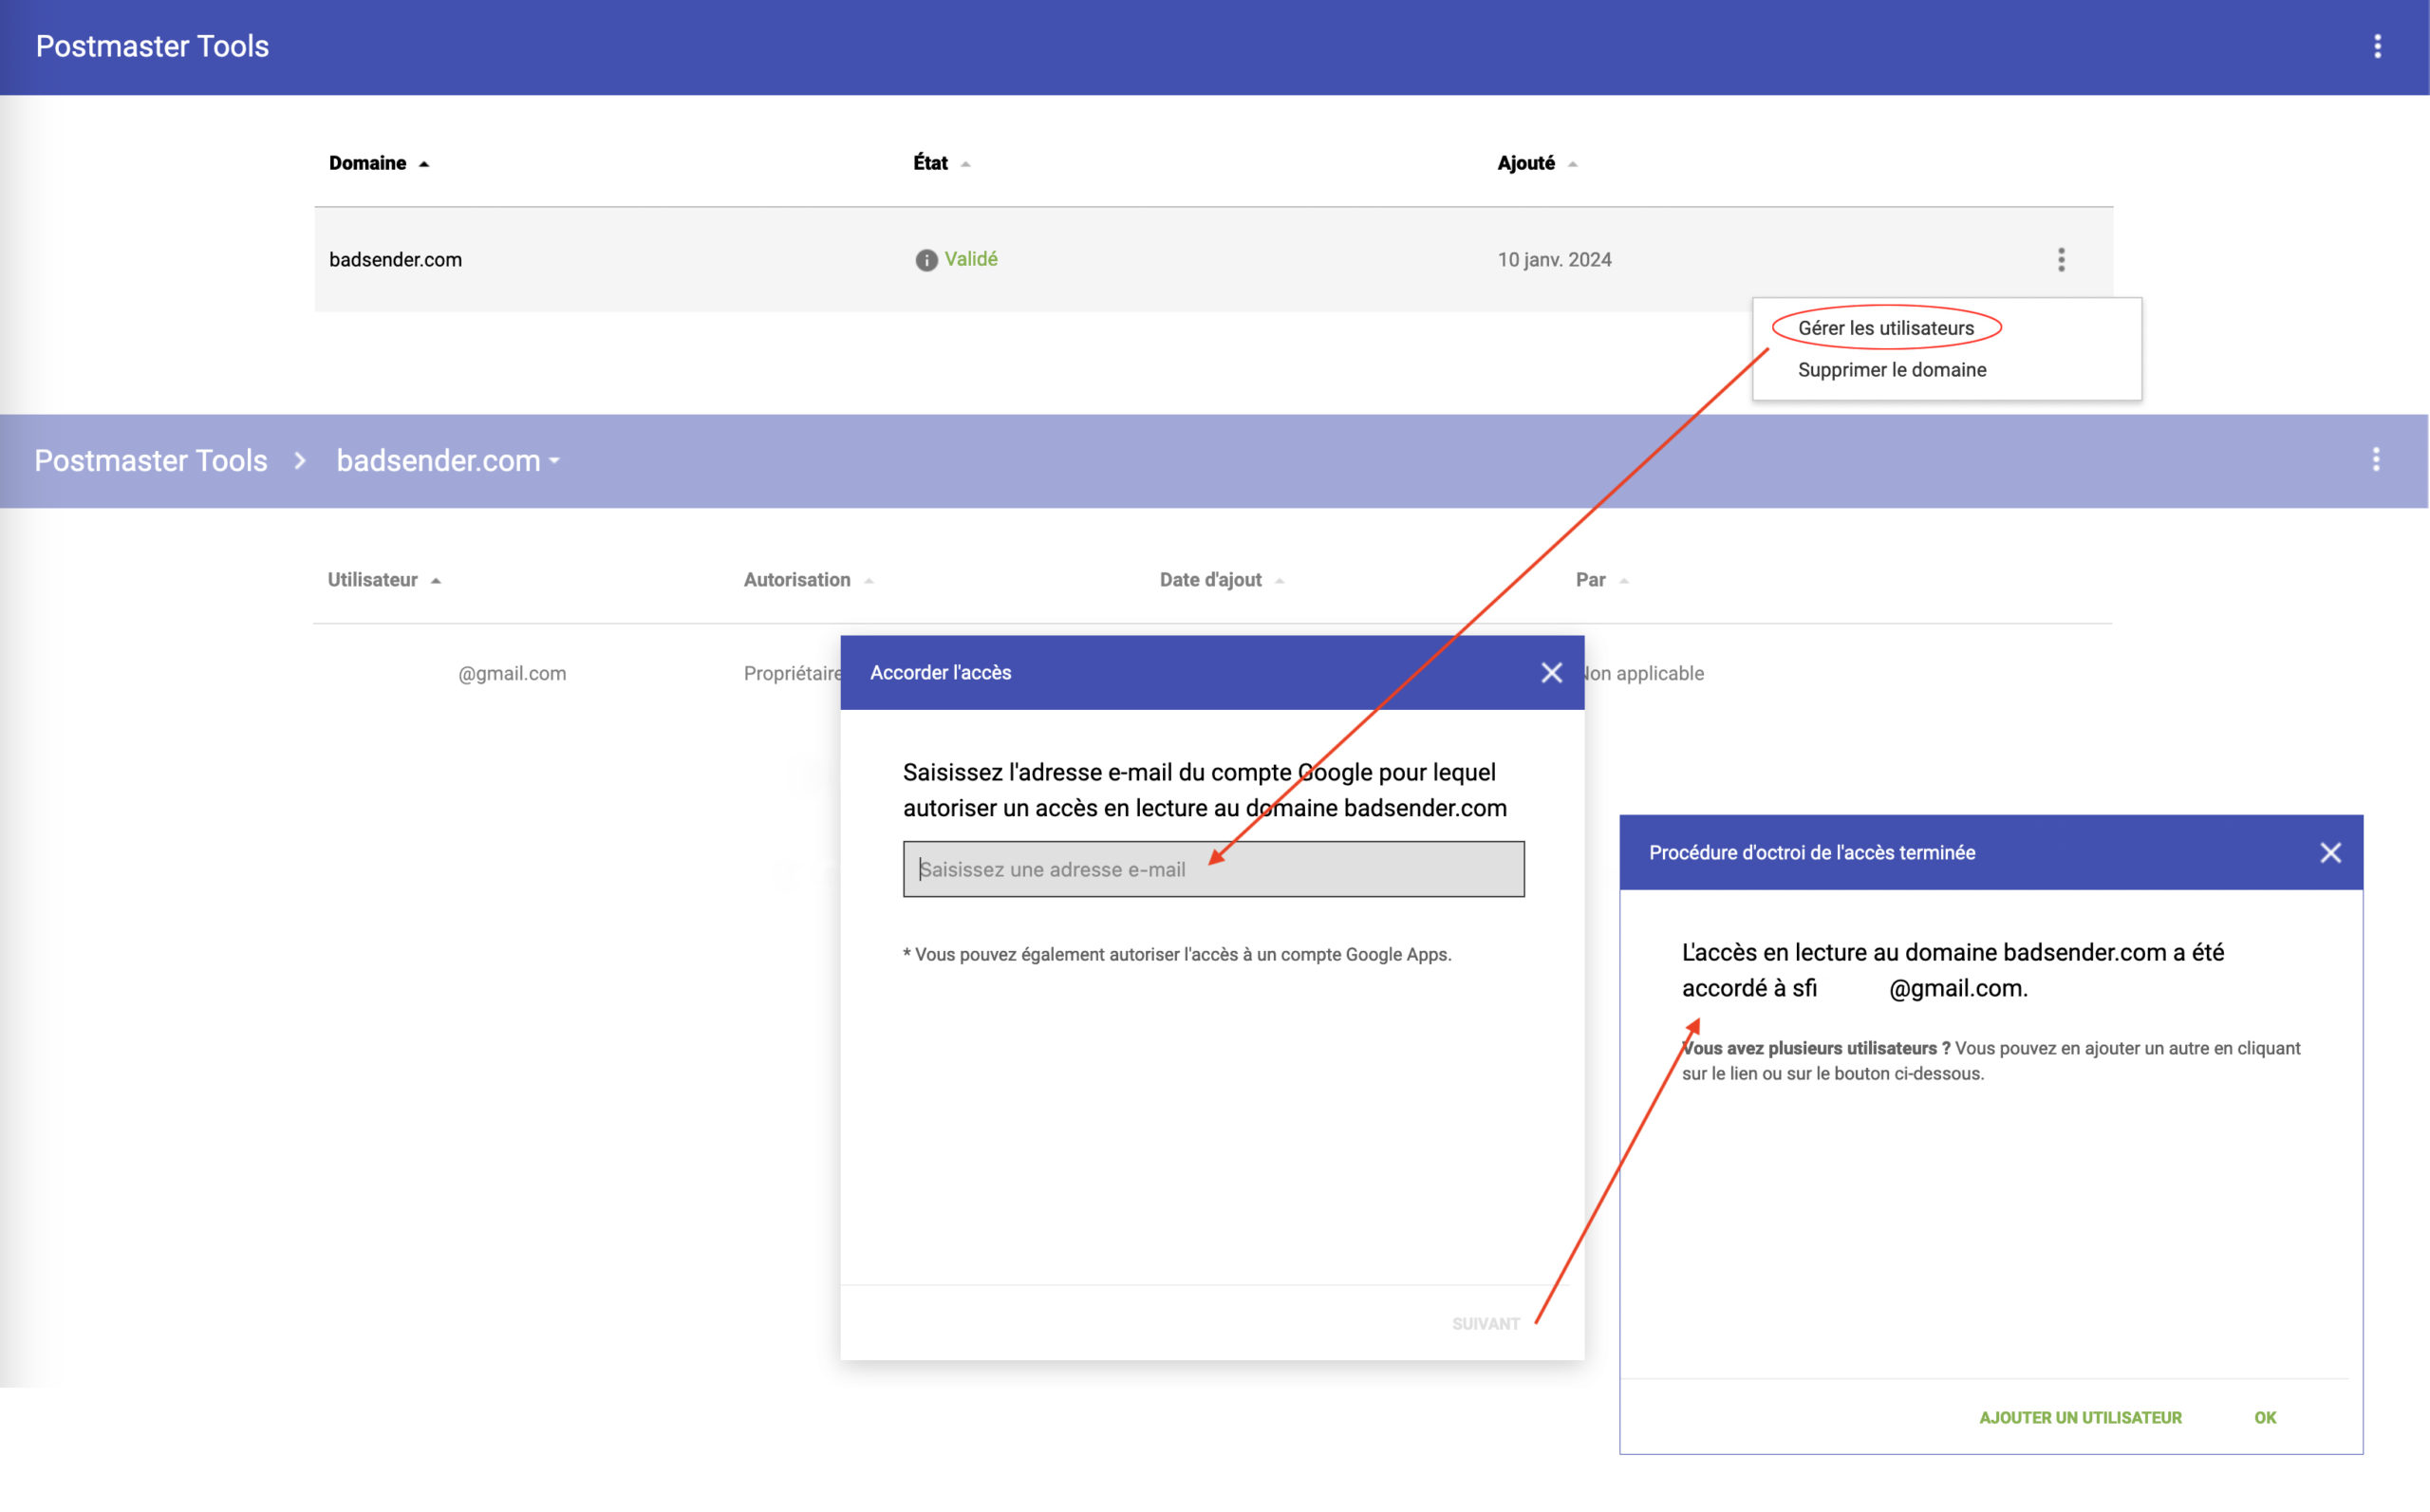Choose Supprimer le domaine from menu
The image size is (2430, 1512).
coord(1892,370)
